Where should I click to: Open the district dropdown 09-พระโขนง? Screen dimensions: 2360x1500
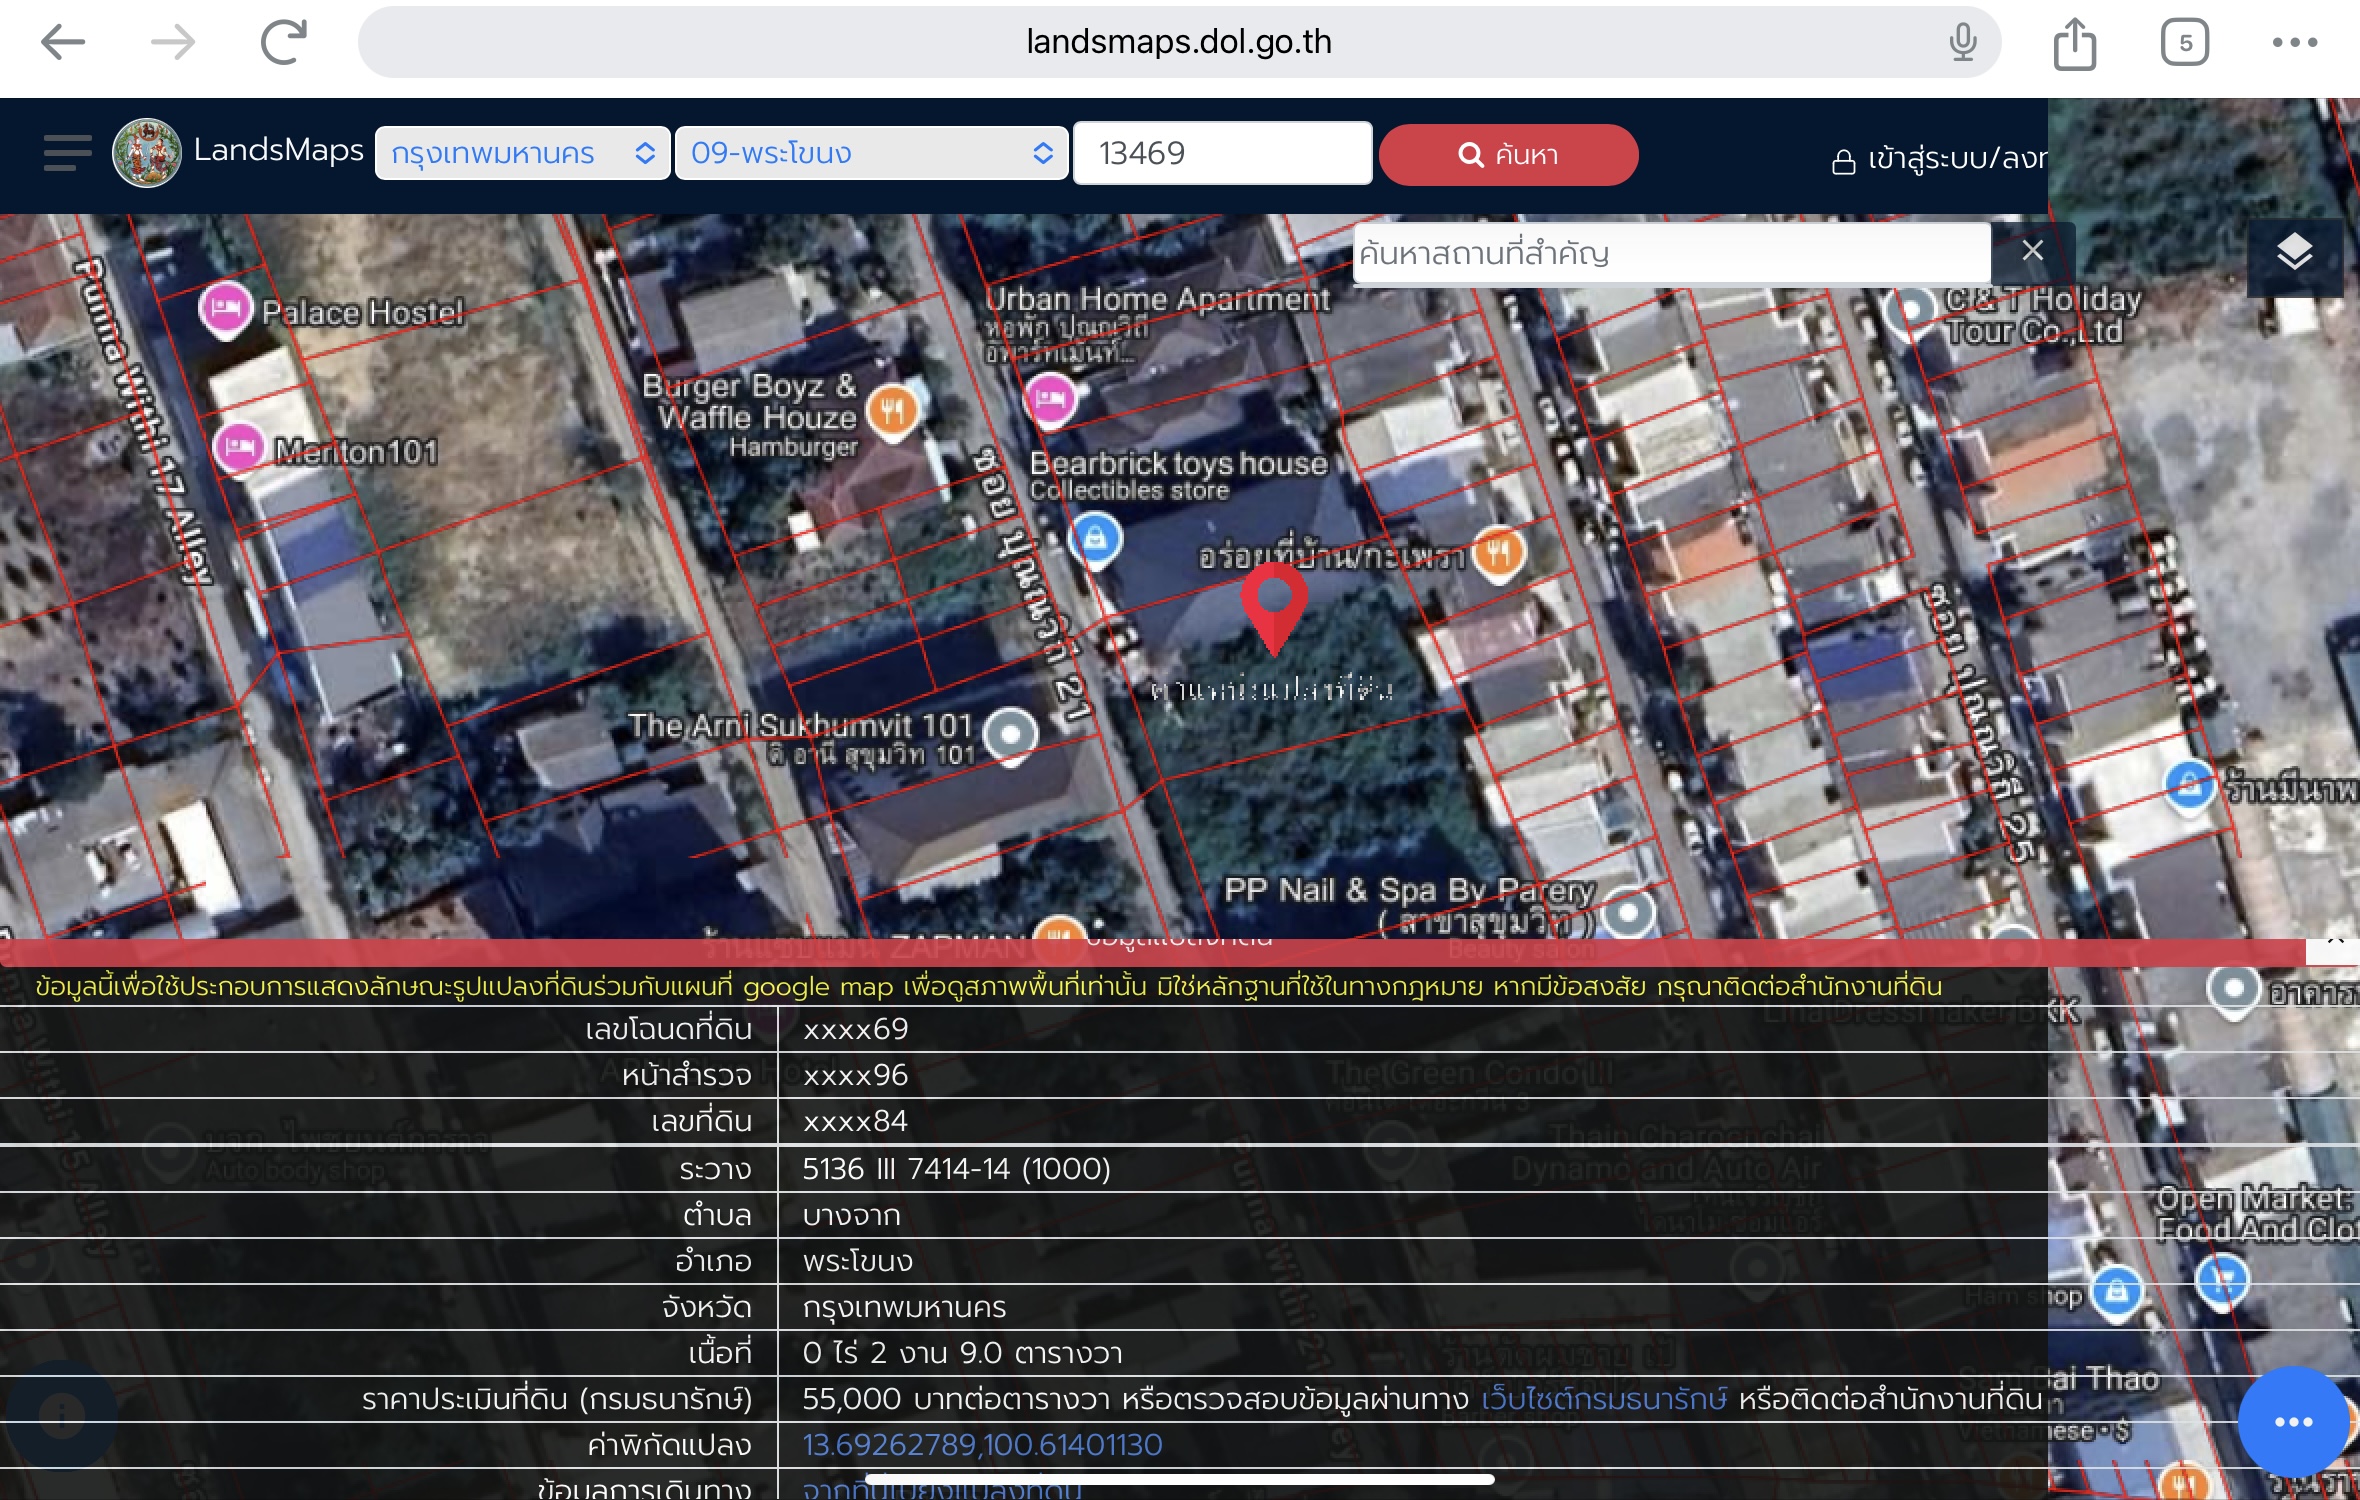(x=871, y=153)
